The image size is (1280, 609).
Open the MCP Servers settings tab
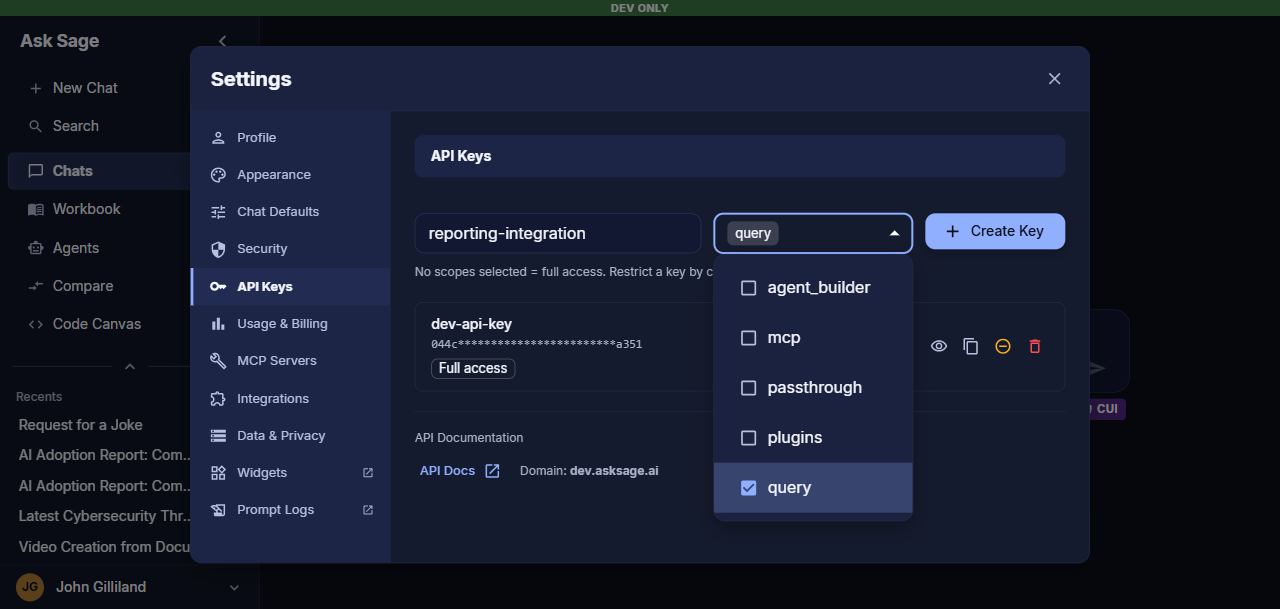pos(290,361)
